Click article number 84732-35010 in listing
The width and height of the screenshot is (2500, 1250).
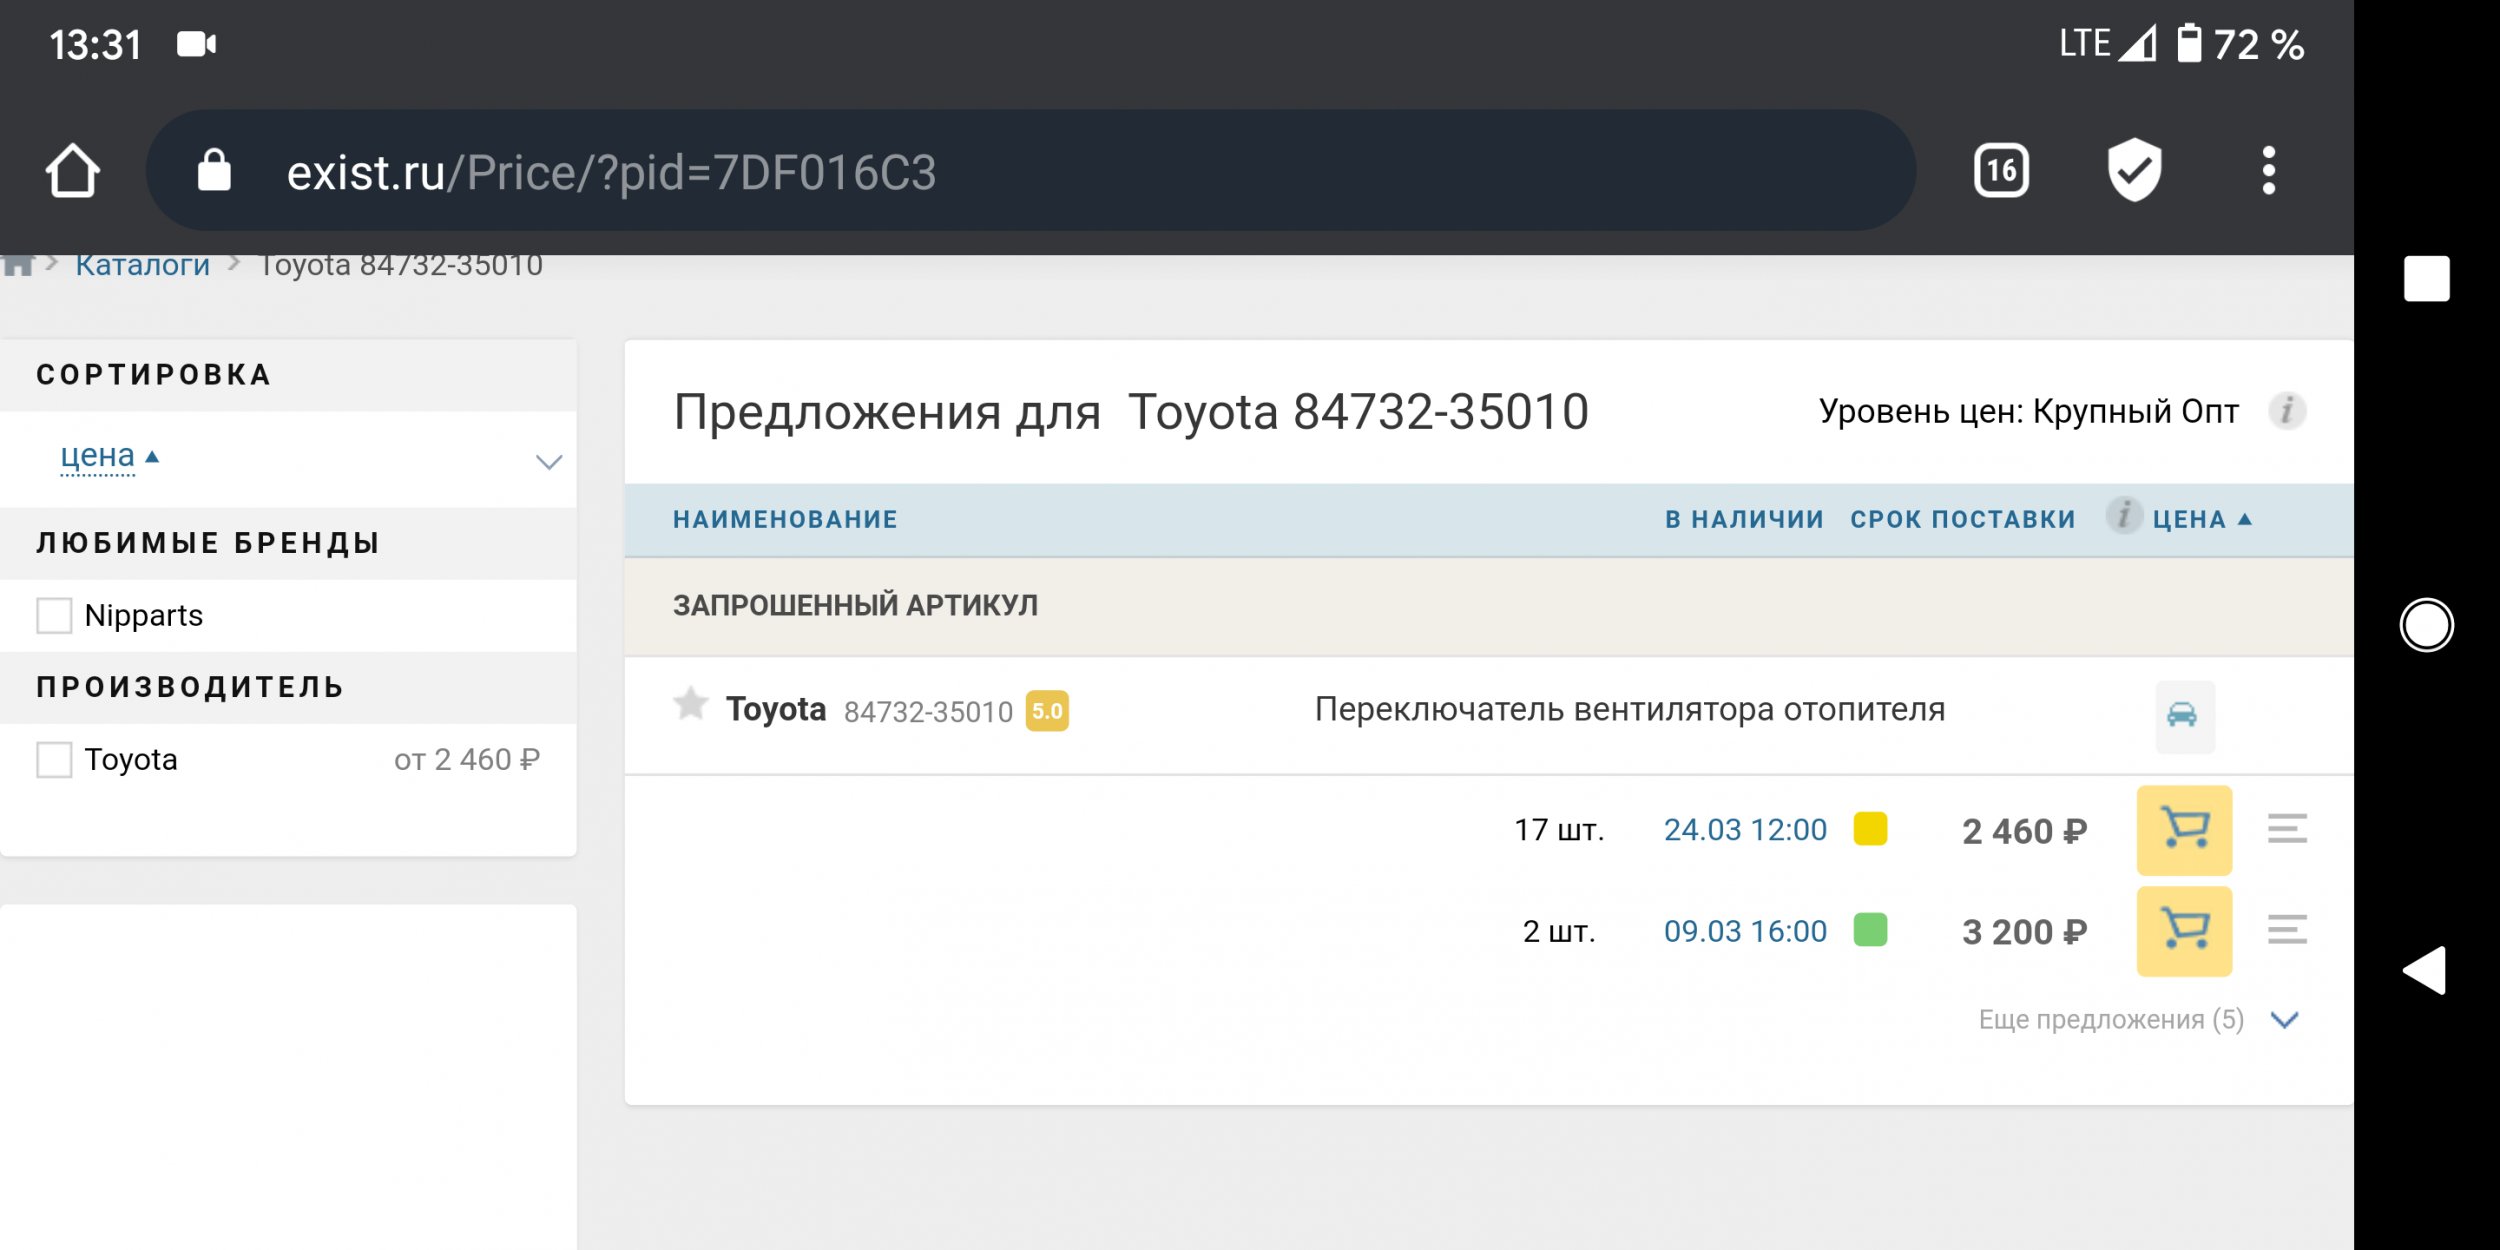tap(928, 712)
